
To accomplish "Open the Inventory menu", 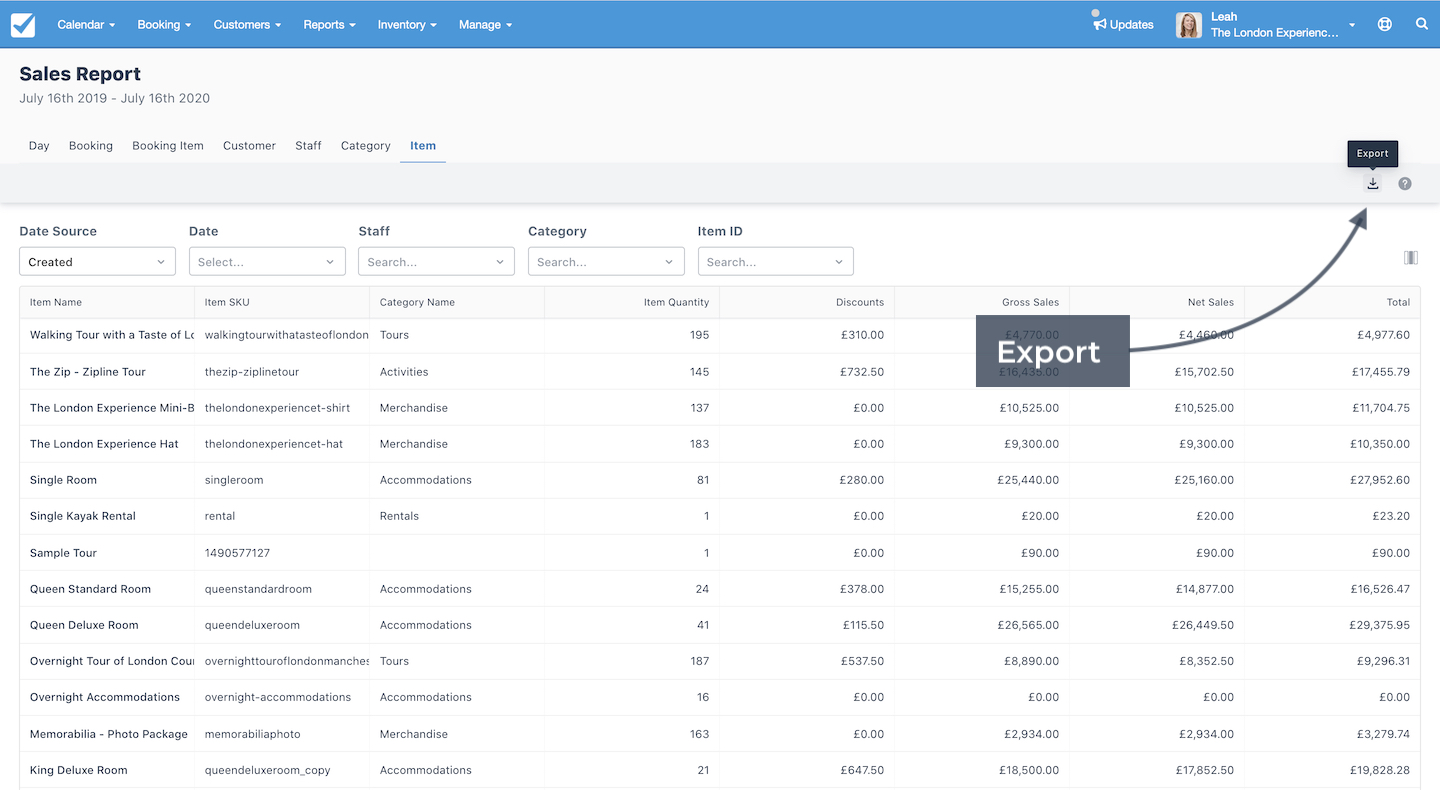I will click(x=407, y=25).
